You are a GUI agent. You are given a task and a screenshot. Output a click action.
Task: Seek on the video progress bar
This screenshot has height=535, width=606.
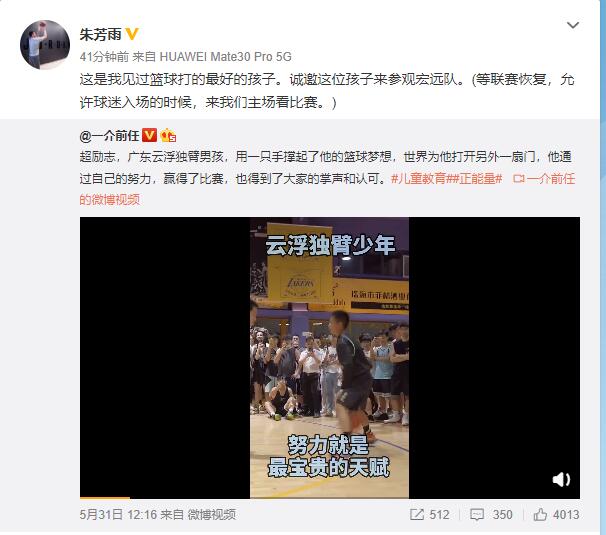(330, 498)
